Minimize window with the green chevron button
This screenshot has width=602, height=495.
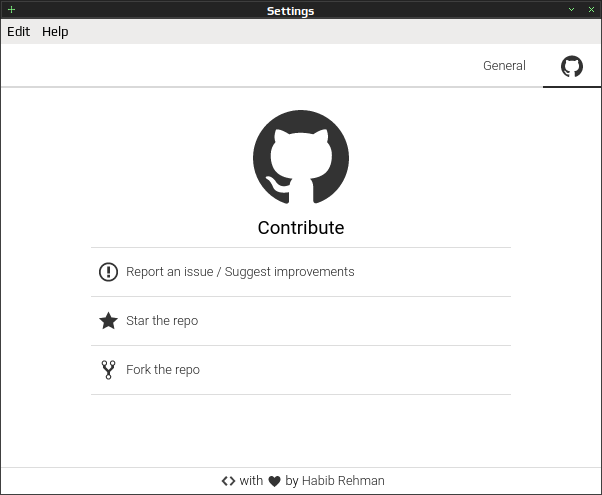pos(571,10)
